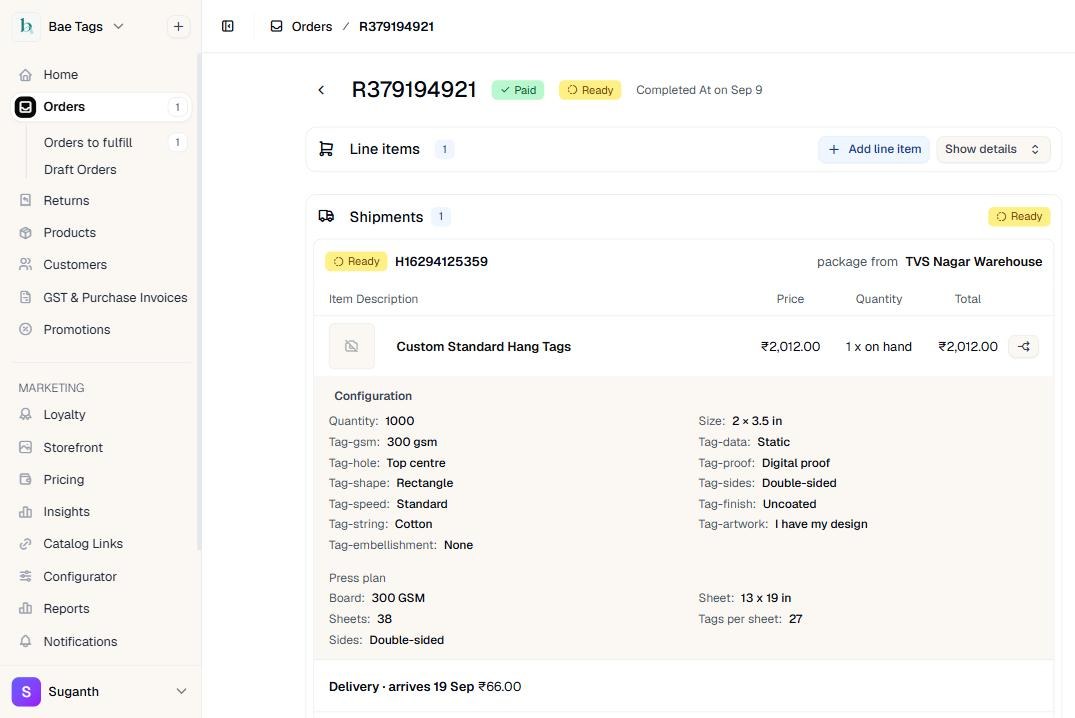
Task: Click the plus button beside Bae Tags
Action: 178,26
